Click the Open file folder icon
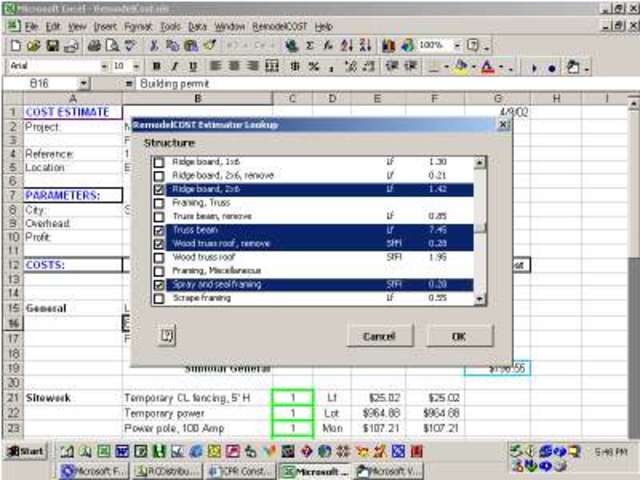The width and height of the screenshot is (640, 480). point(33,45)
